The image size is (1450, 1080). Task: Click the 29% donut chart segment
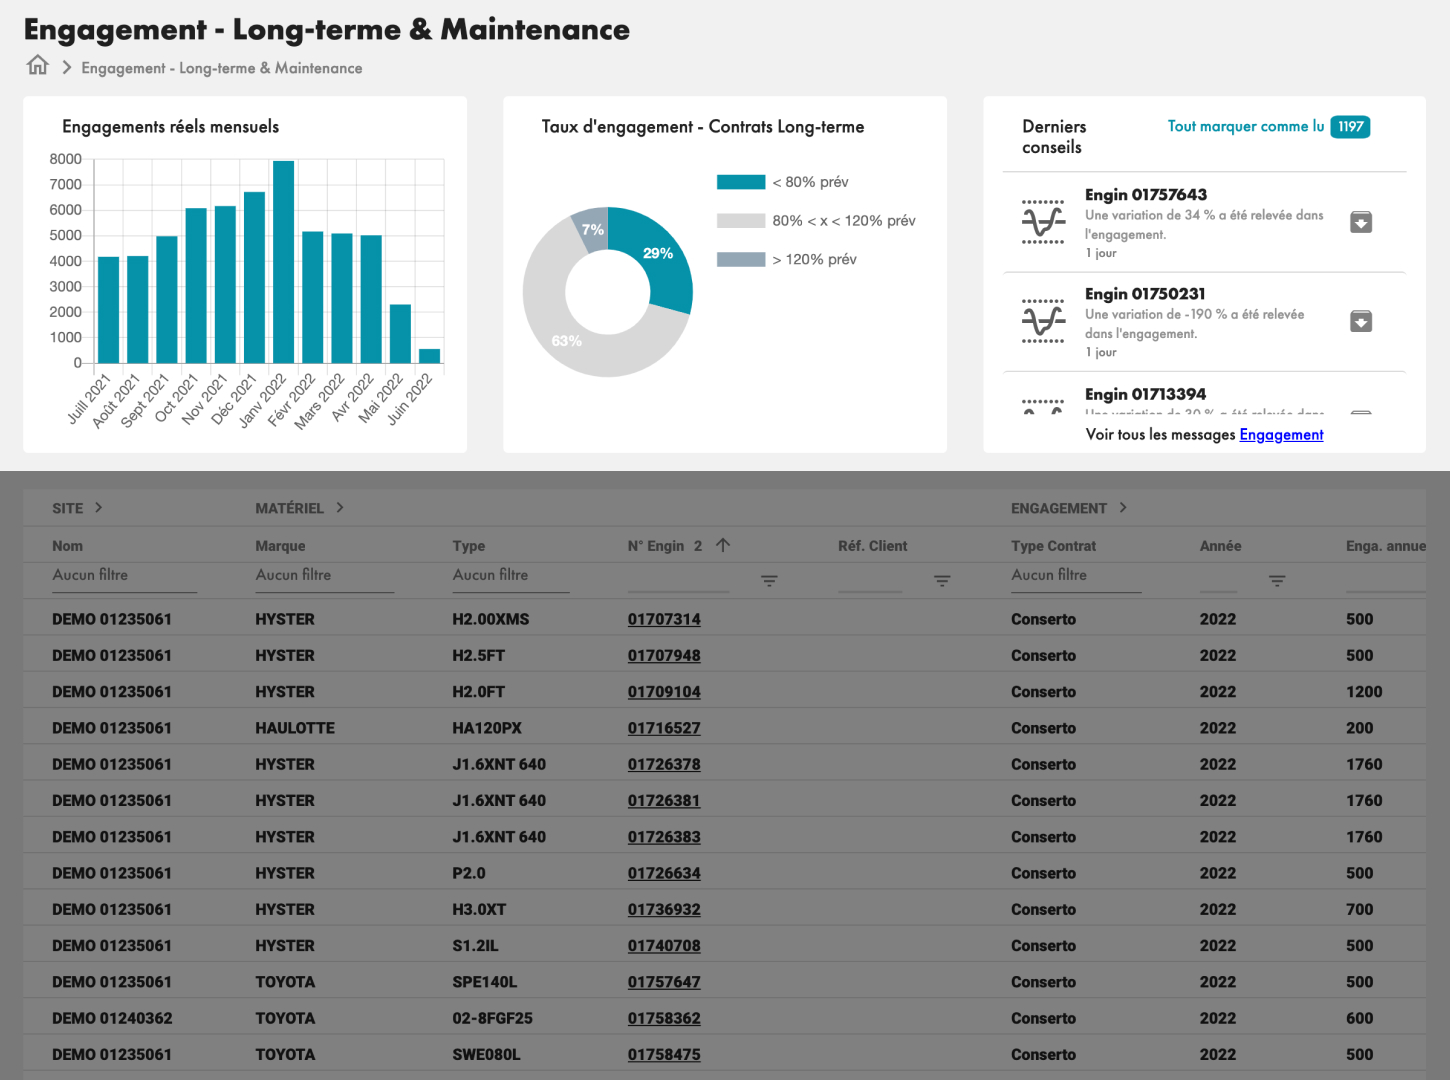coord(656,254)
